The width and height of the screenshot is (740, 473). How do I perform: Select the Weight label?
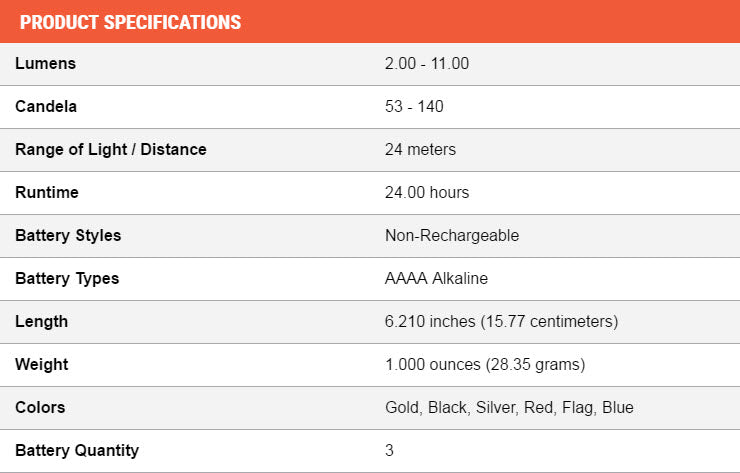point(42,364)
